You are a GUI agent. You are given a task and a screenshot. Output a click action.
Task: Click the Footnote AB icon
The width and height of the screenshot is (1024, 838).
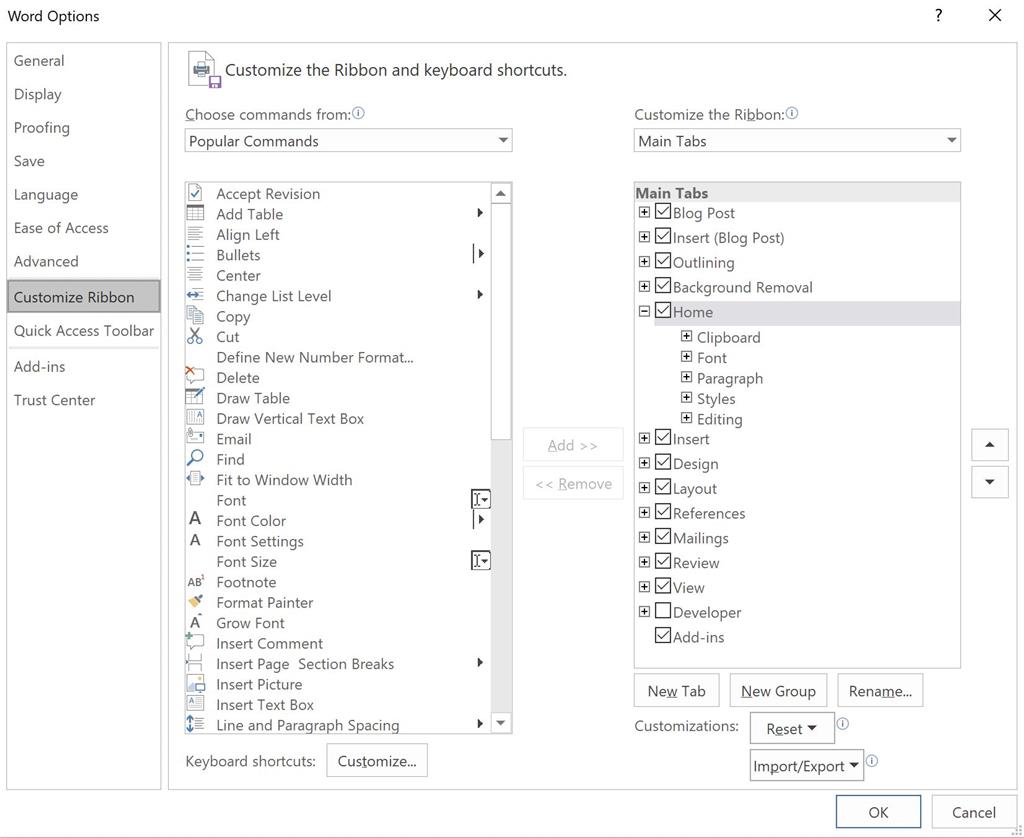point(195,581)
